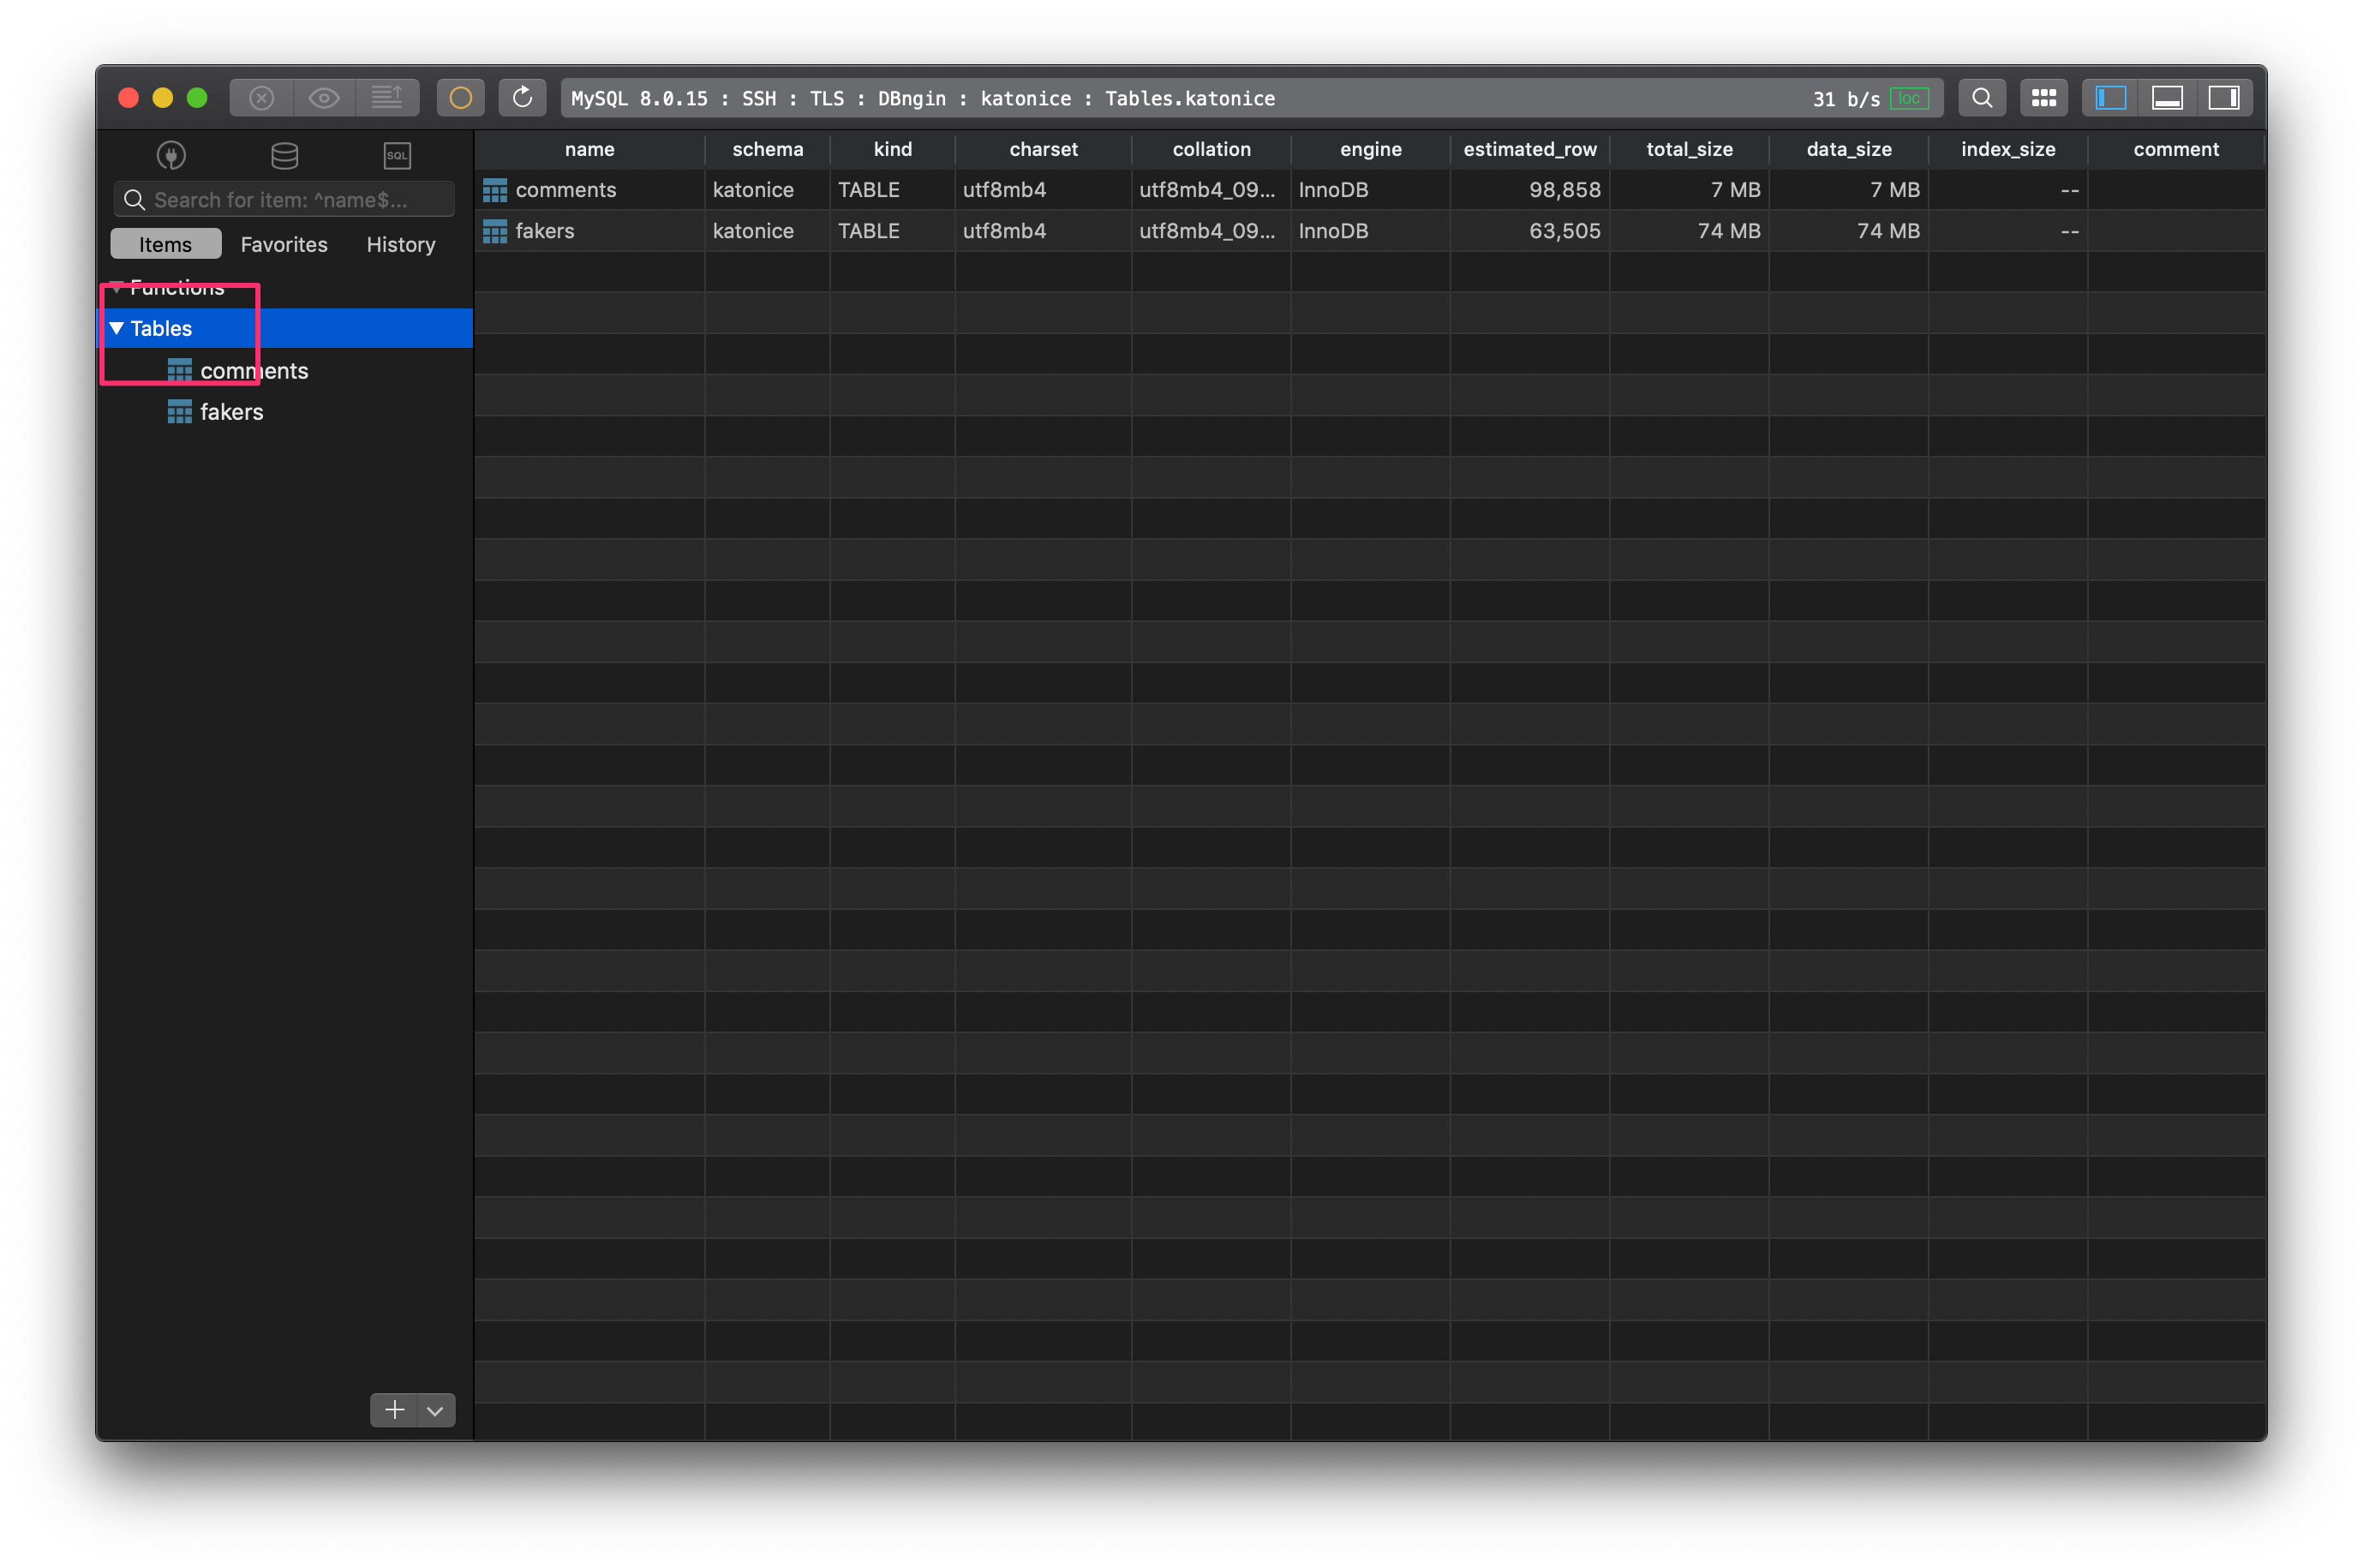Open the dropdown next to the plus button
Viewport: 2363px width, 1568px height.
(434, 1410)
